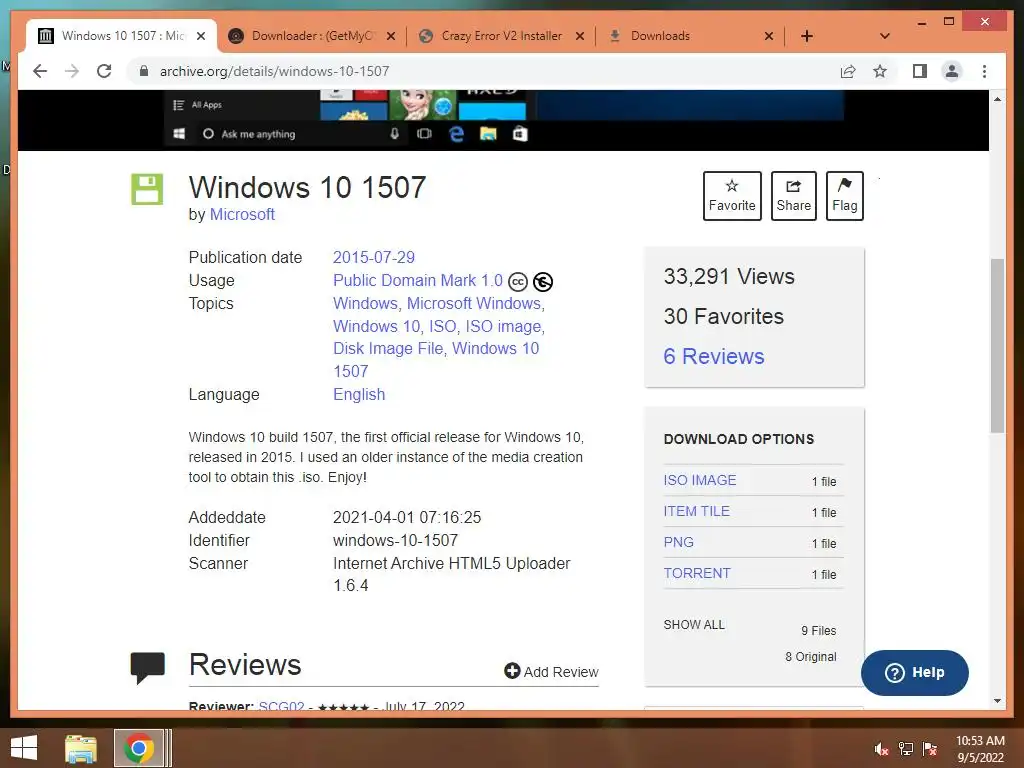Screen dimensions: 1024x768
Task: Close the Crazy Error V2 Installer tab
Action: (579, 36)
